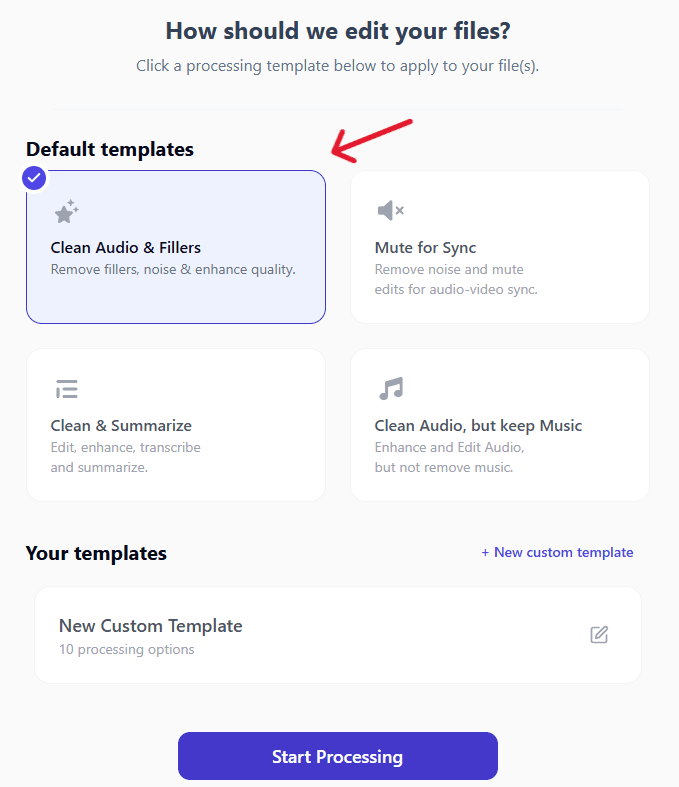Viewport: 679px width, 787px height.
Task: Click the New Custom Template name
Action: (151, 626)
